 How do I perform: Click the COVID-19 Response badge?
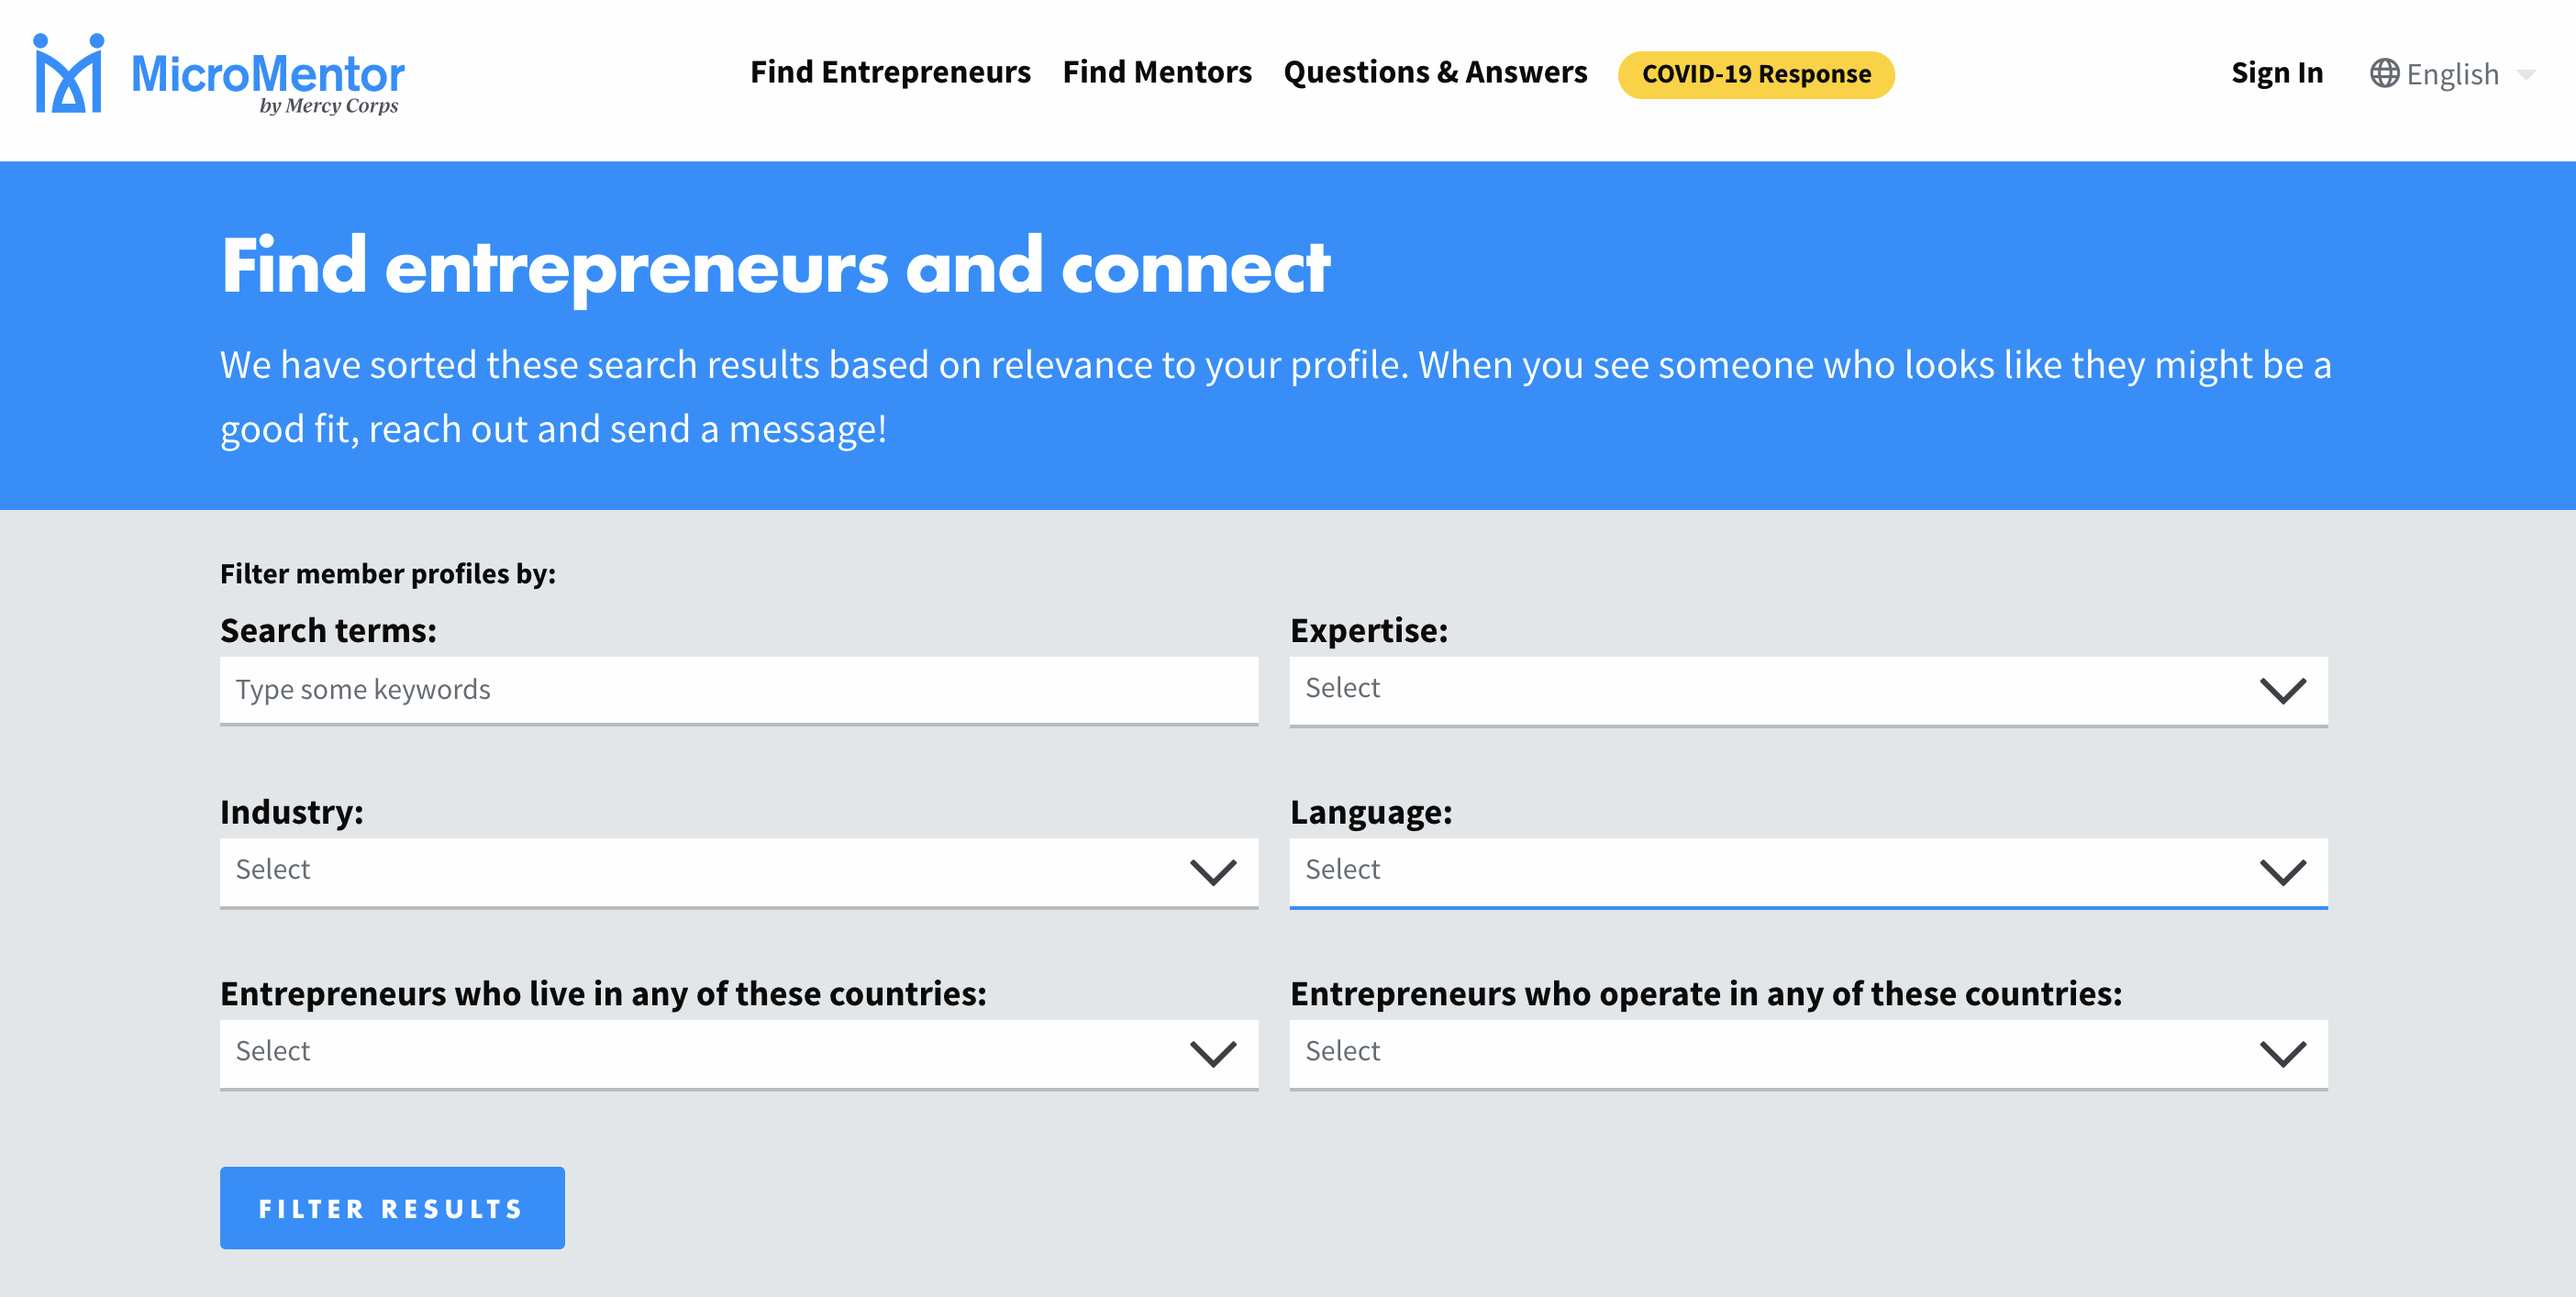coord(1756,73)
